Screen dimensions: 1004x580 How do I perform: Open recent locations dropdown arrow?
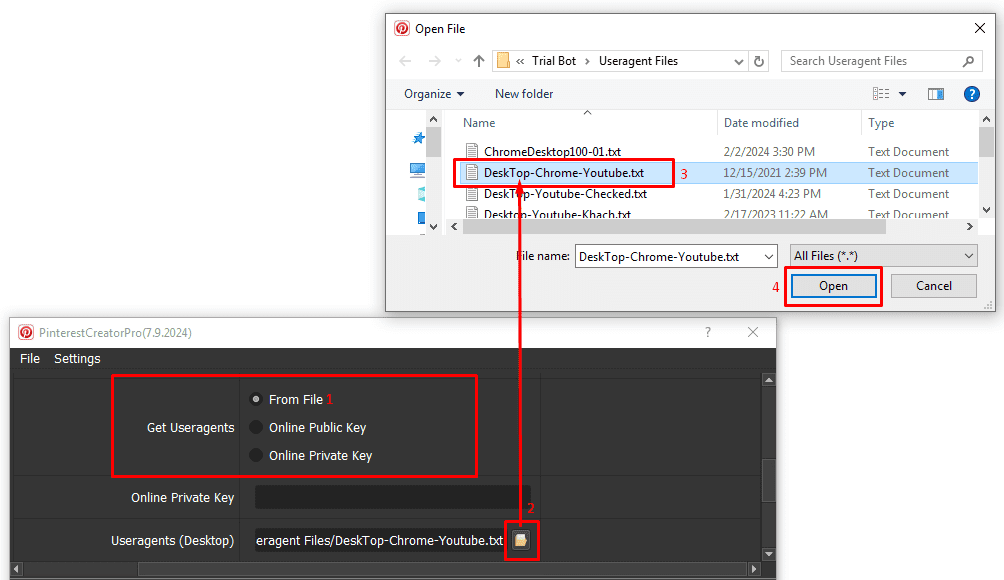(458, 61)
